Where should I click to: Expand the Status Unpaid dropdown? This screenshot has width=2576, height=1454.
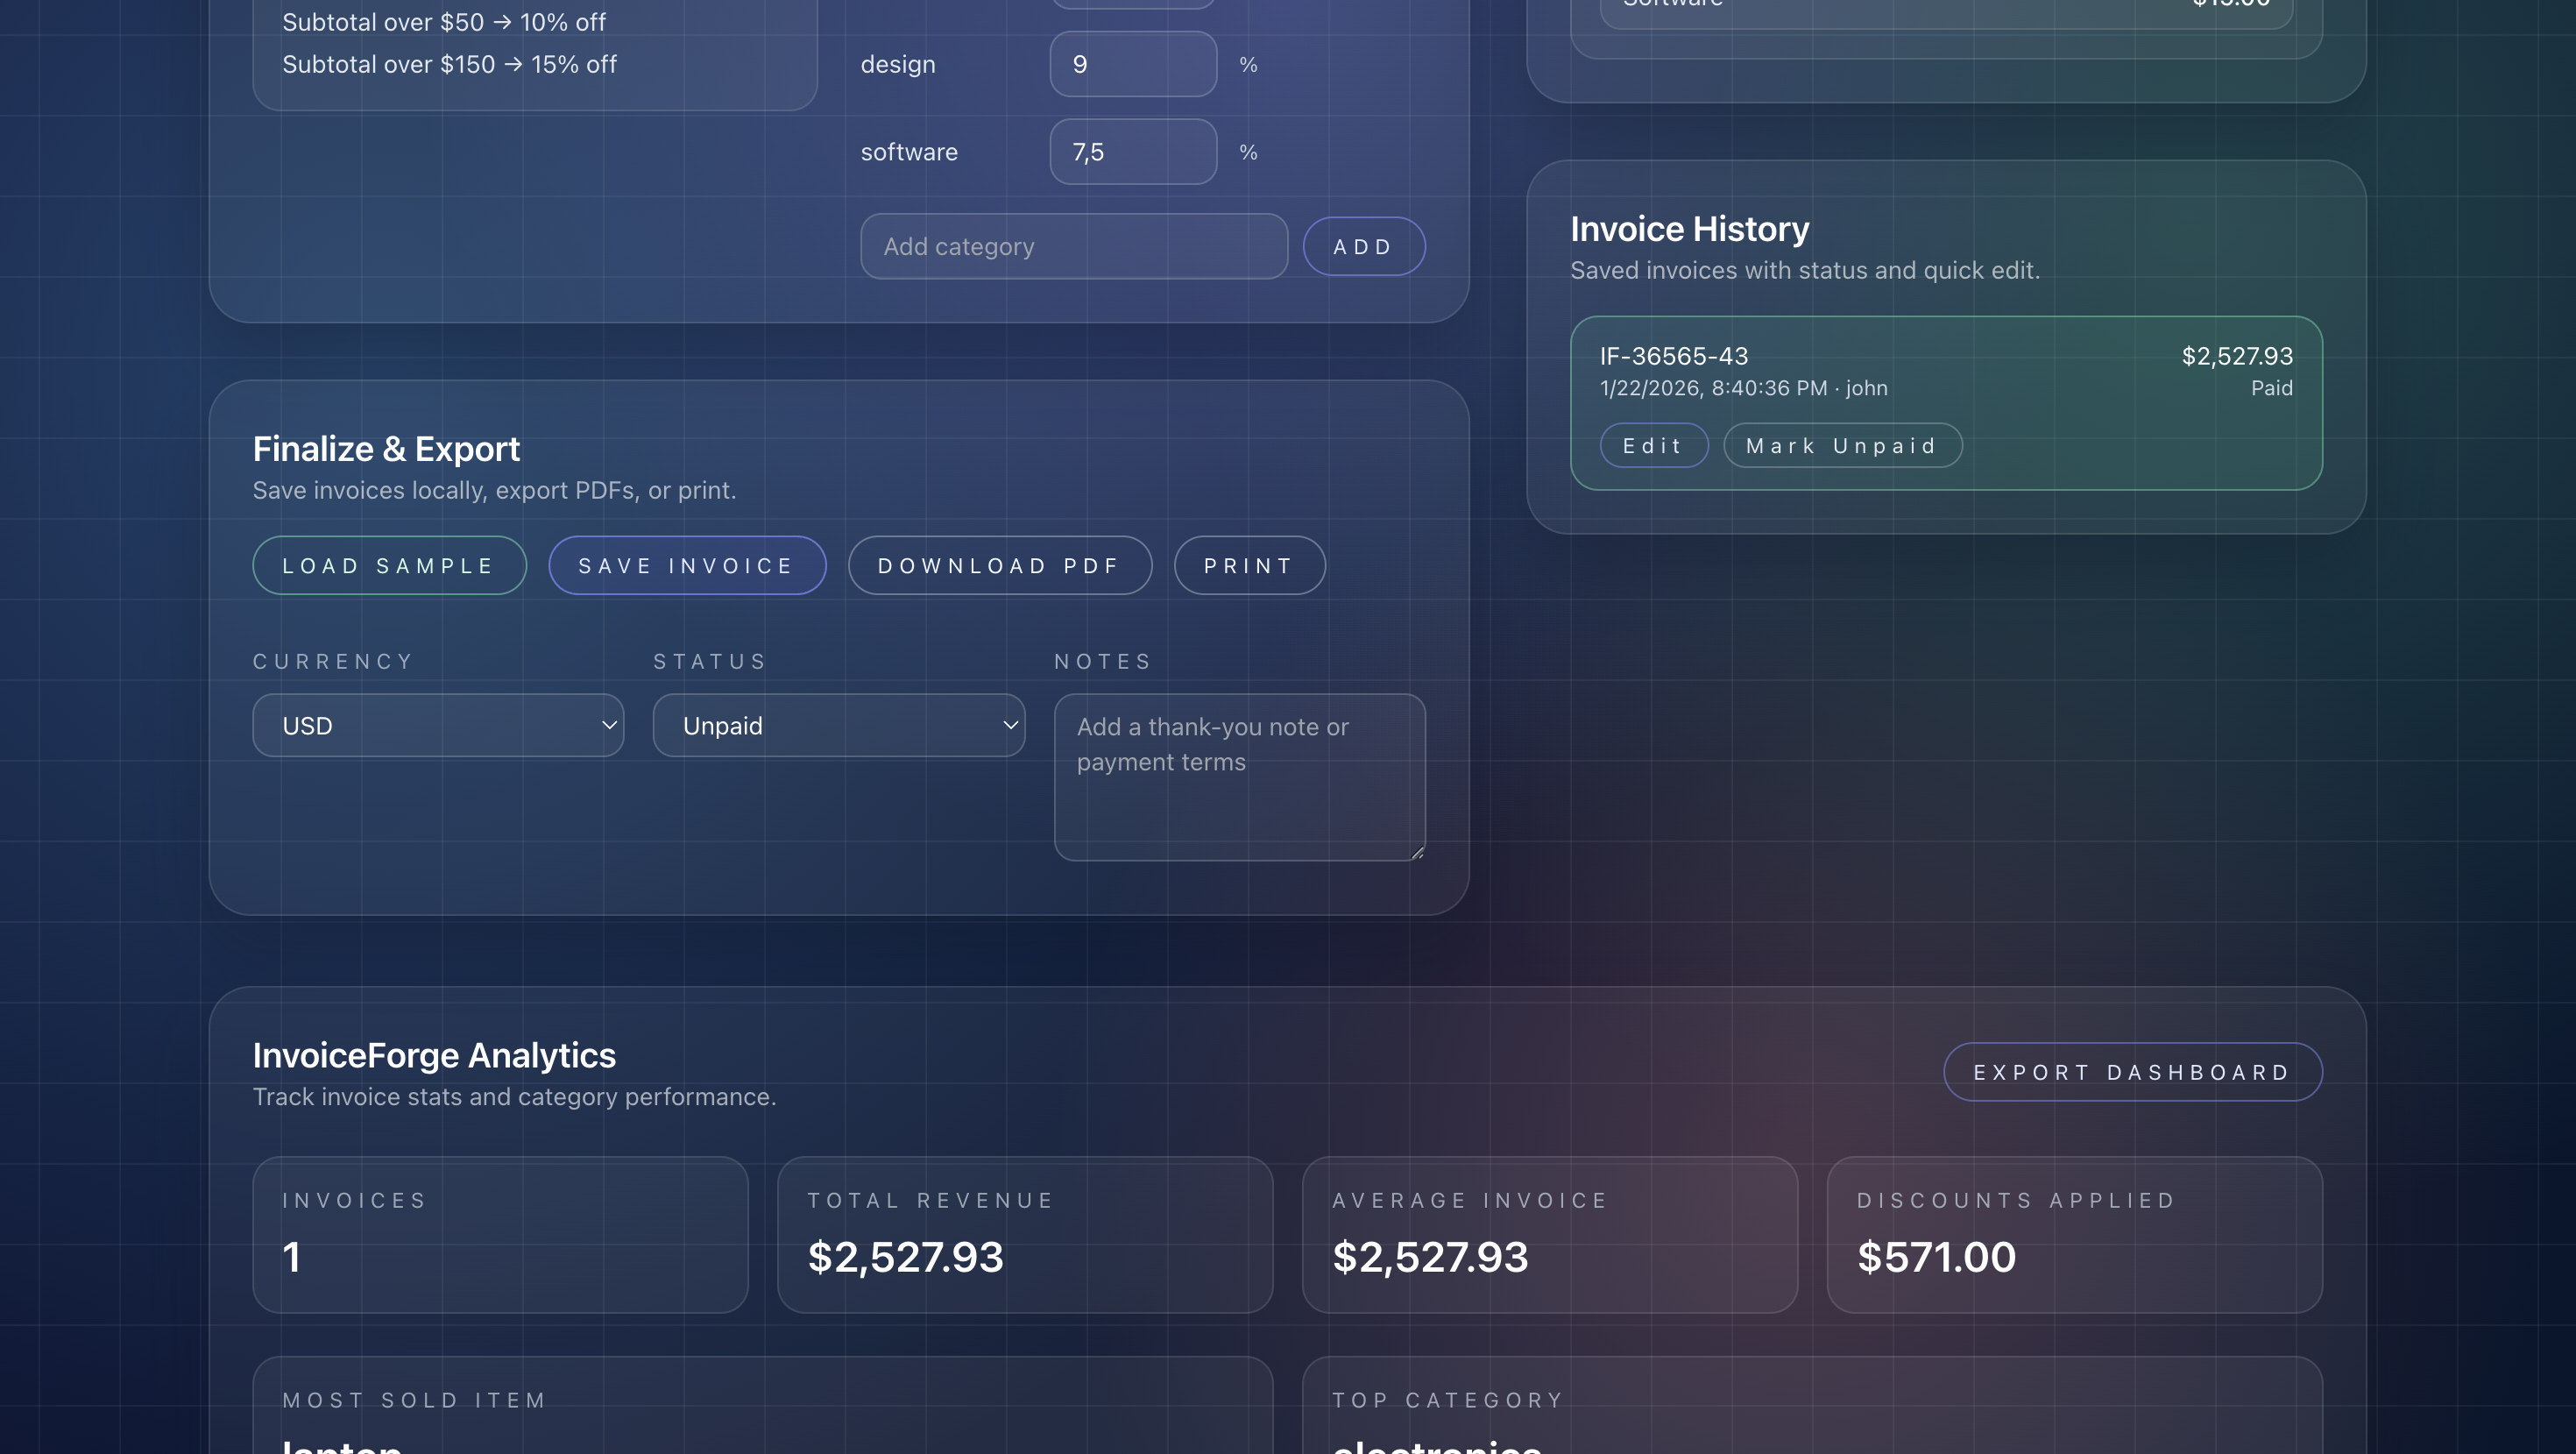[x=838, y=726]
